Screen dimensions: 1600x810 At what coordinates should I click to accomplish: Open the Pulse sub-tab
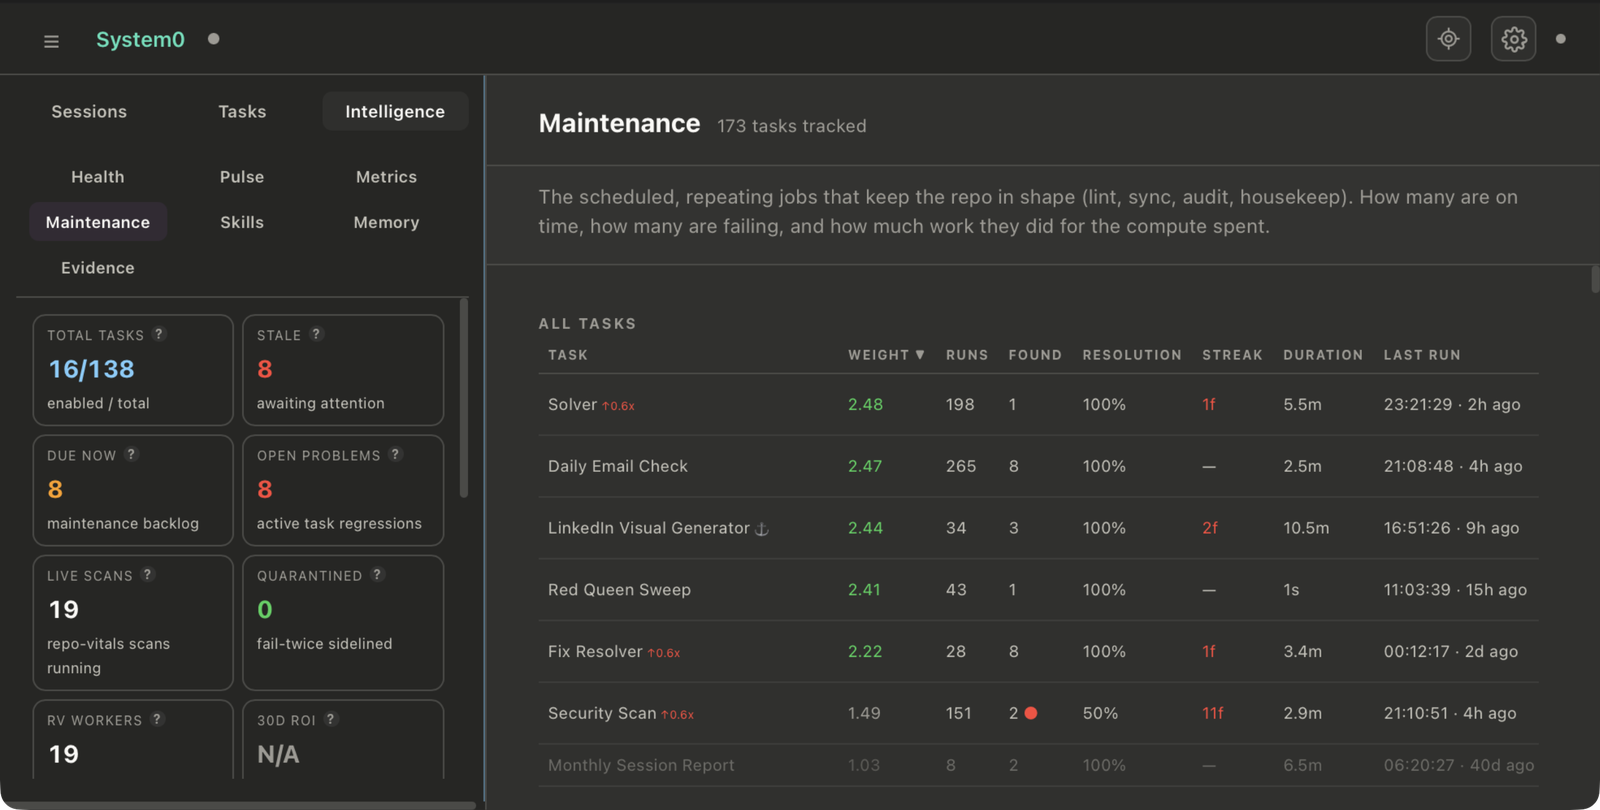click(242, 176)
